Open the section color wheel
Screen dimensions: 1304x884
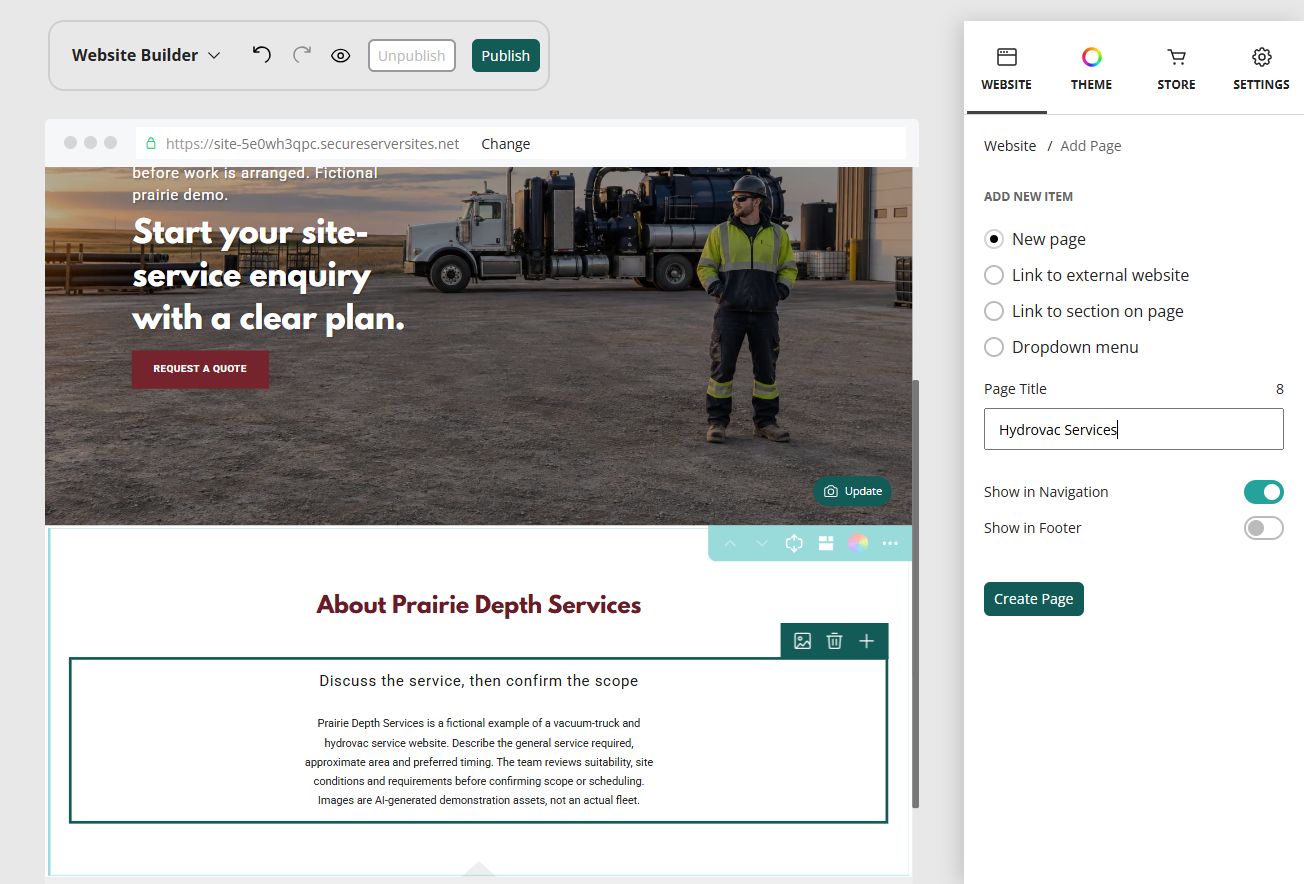coord(858,543)
